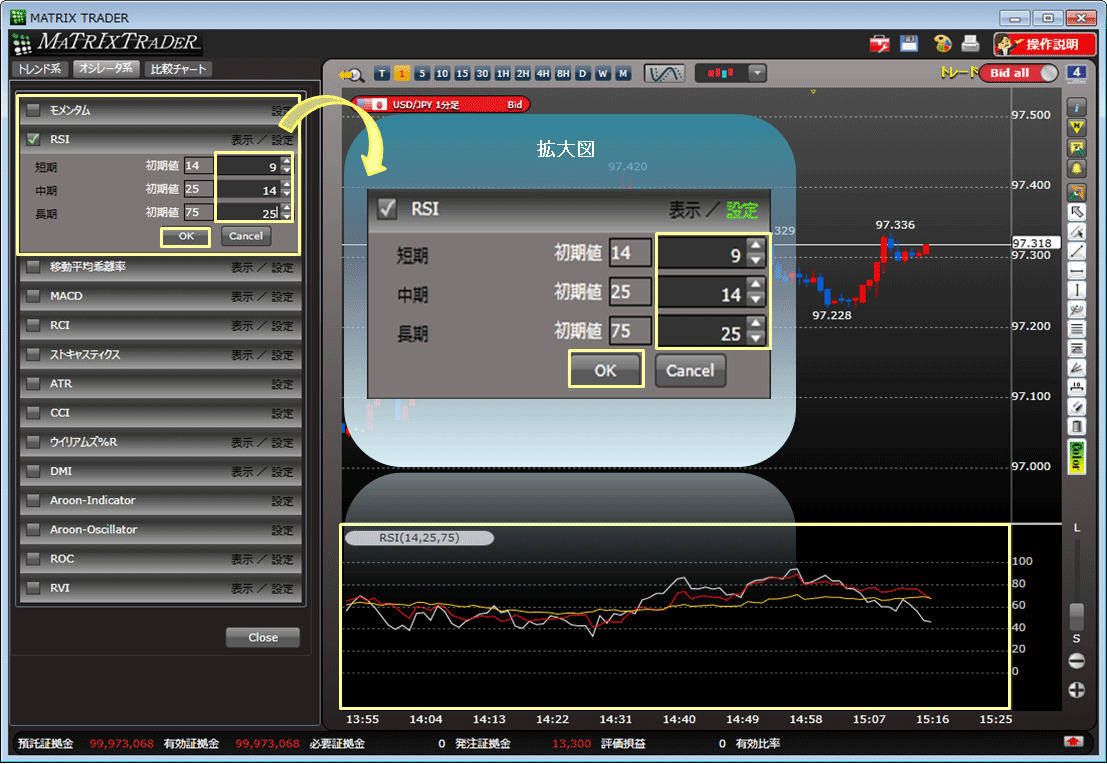
Task: Click 表示 on the ROC row
Action: (x=241, y=559)
